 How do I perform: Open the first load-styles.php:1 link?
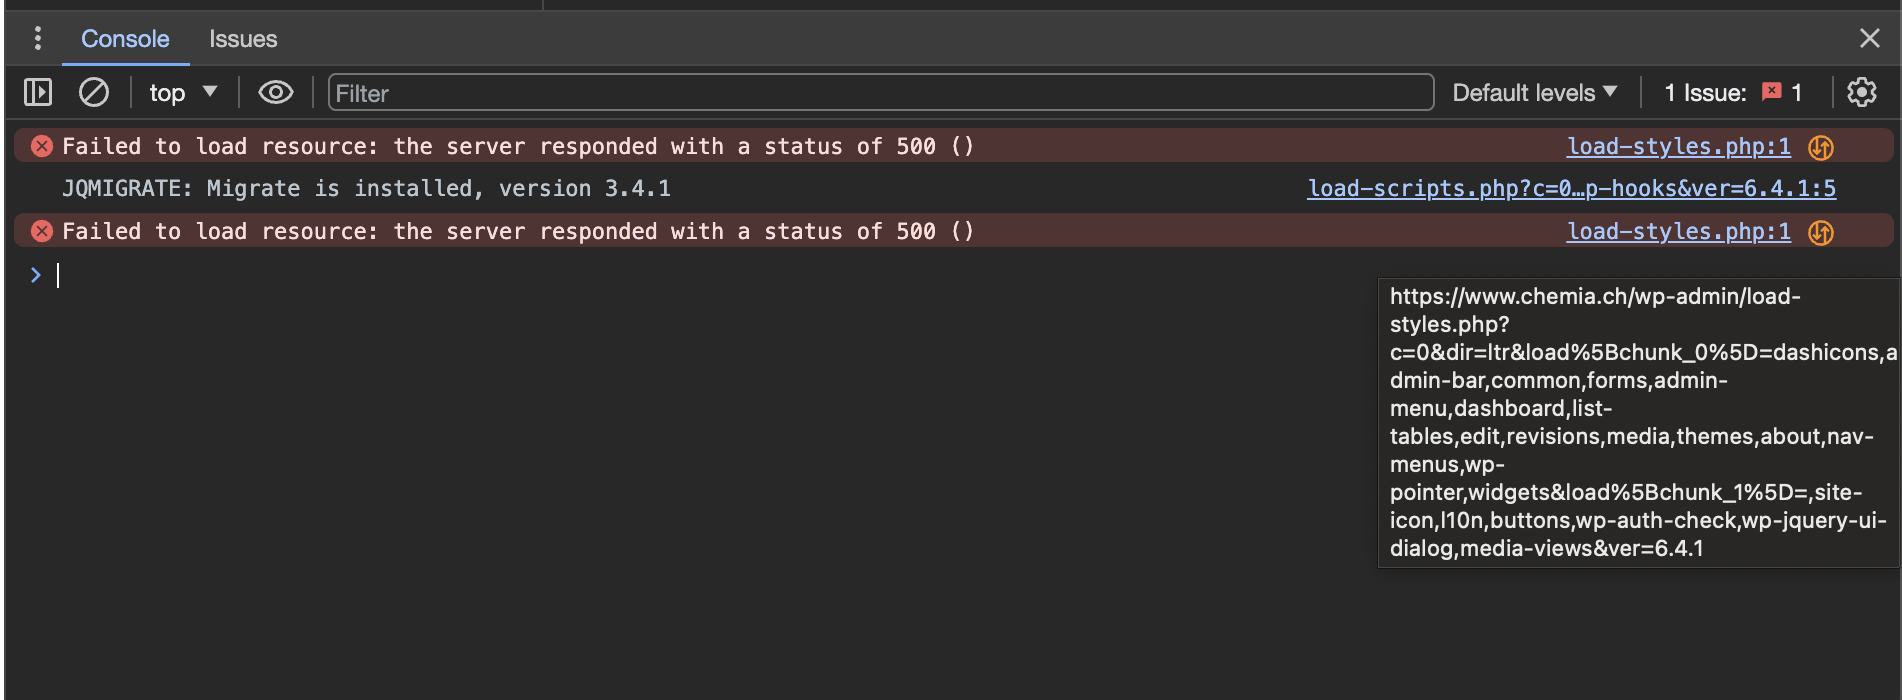(1679, 146)
